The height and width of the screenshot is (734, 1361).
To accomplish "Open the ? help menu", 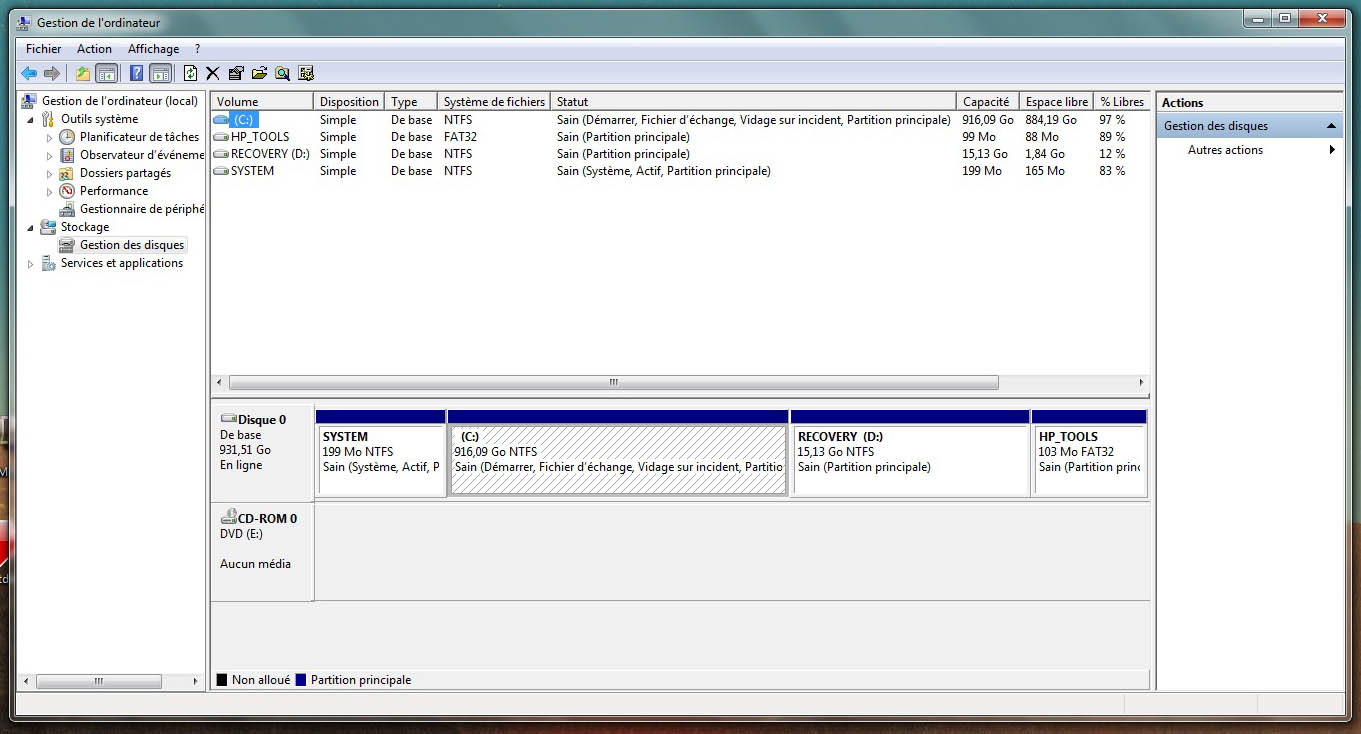I will pyautogui.click(x=197, y=49).
